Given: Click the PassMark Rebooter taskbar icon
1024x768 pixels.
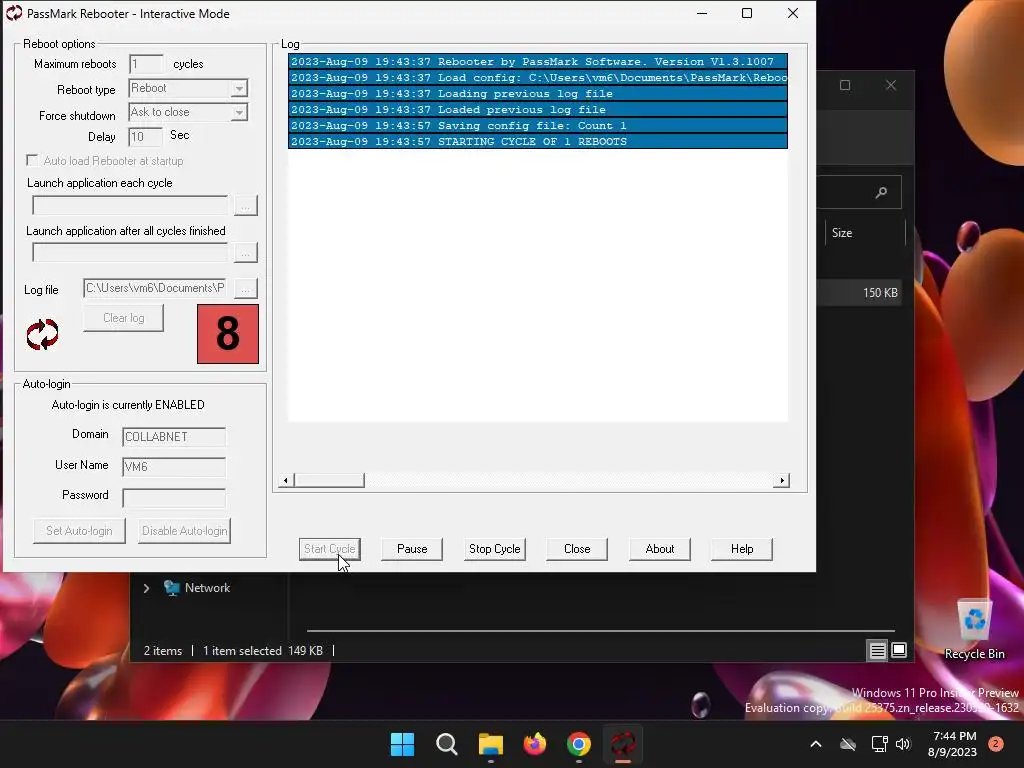Looking at the screenshot, I should pos(623,744).
